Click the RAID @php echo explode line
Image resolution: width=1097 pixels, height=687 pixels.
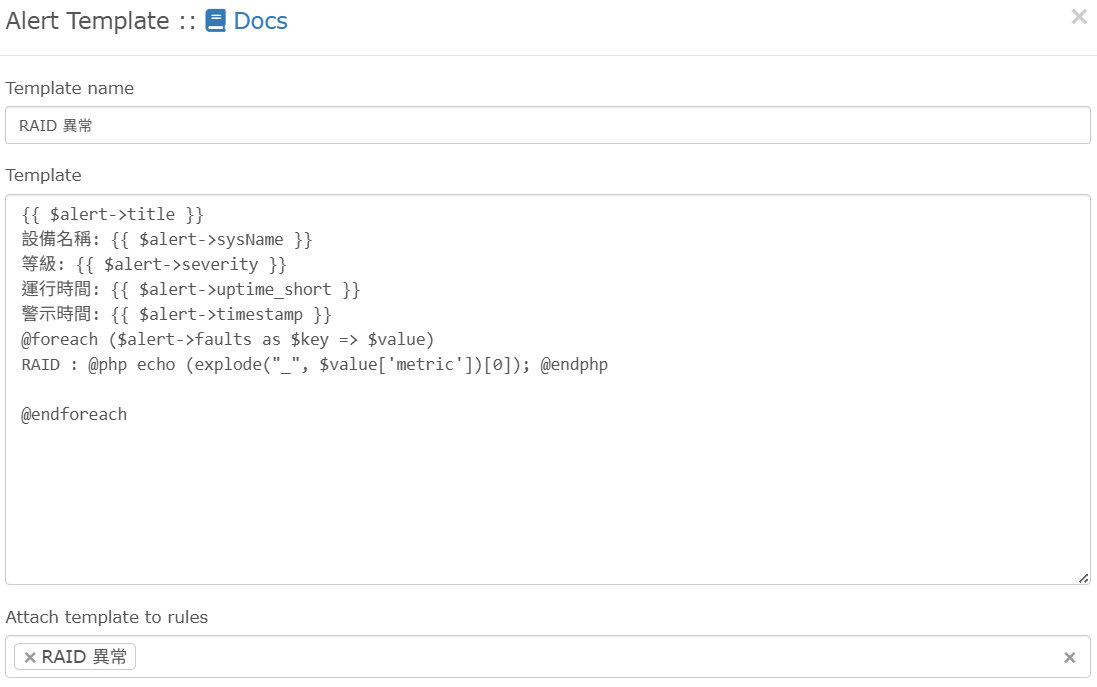(x=314, y=365)
